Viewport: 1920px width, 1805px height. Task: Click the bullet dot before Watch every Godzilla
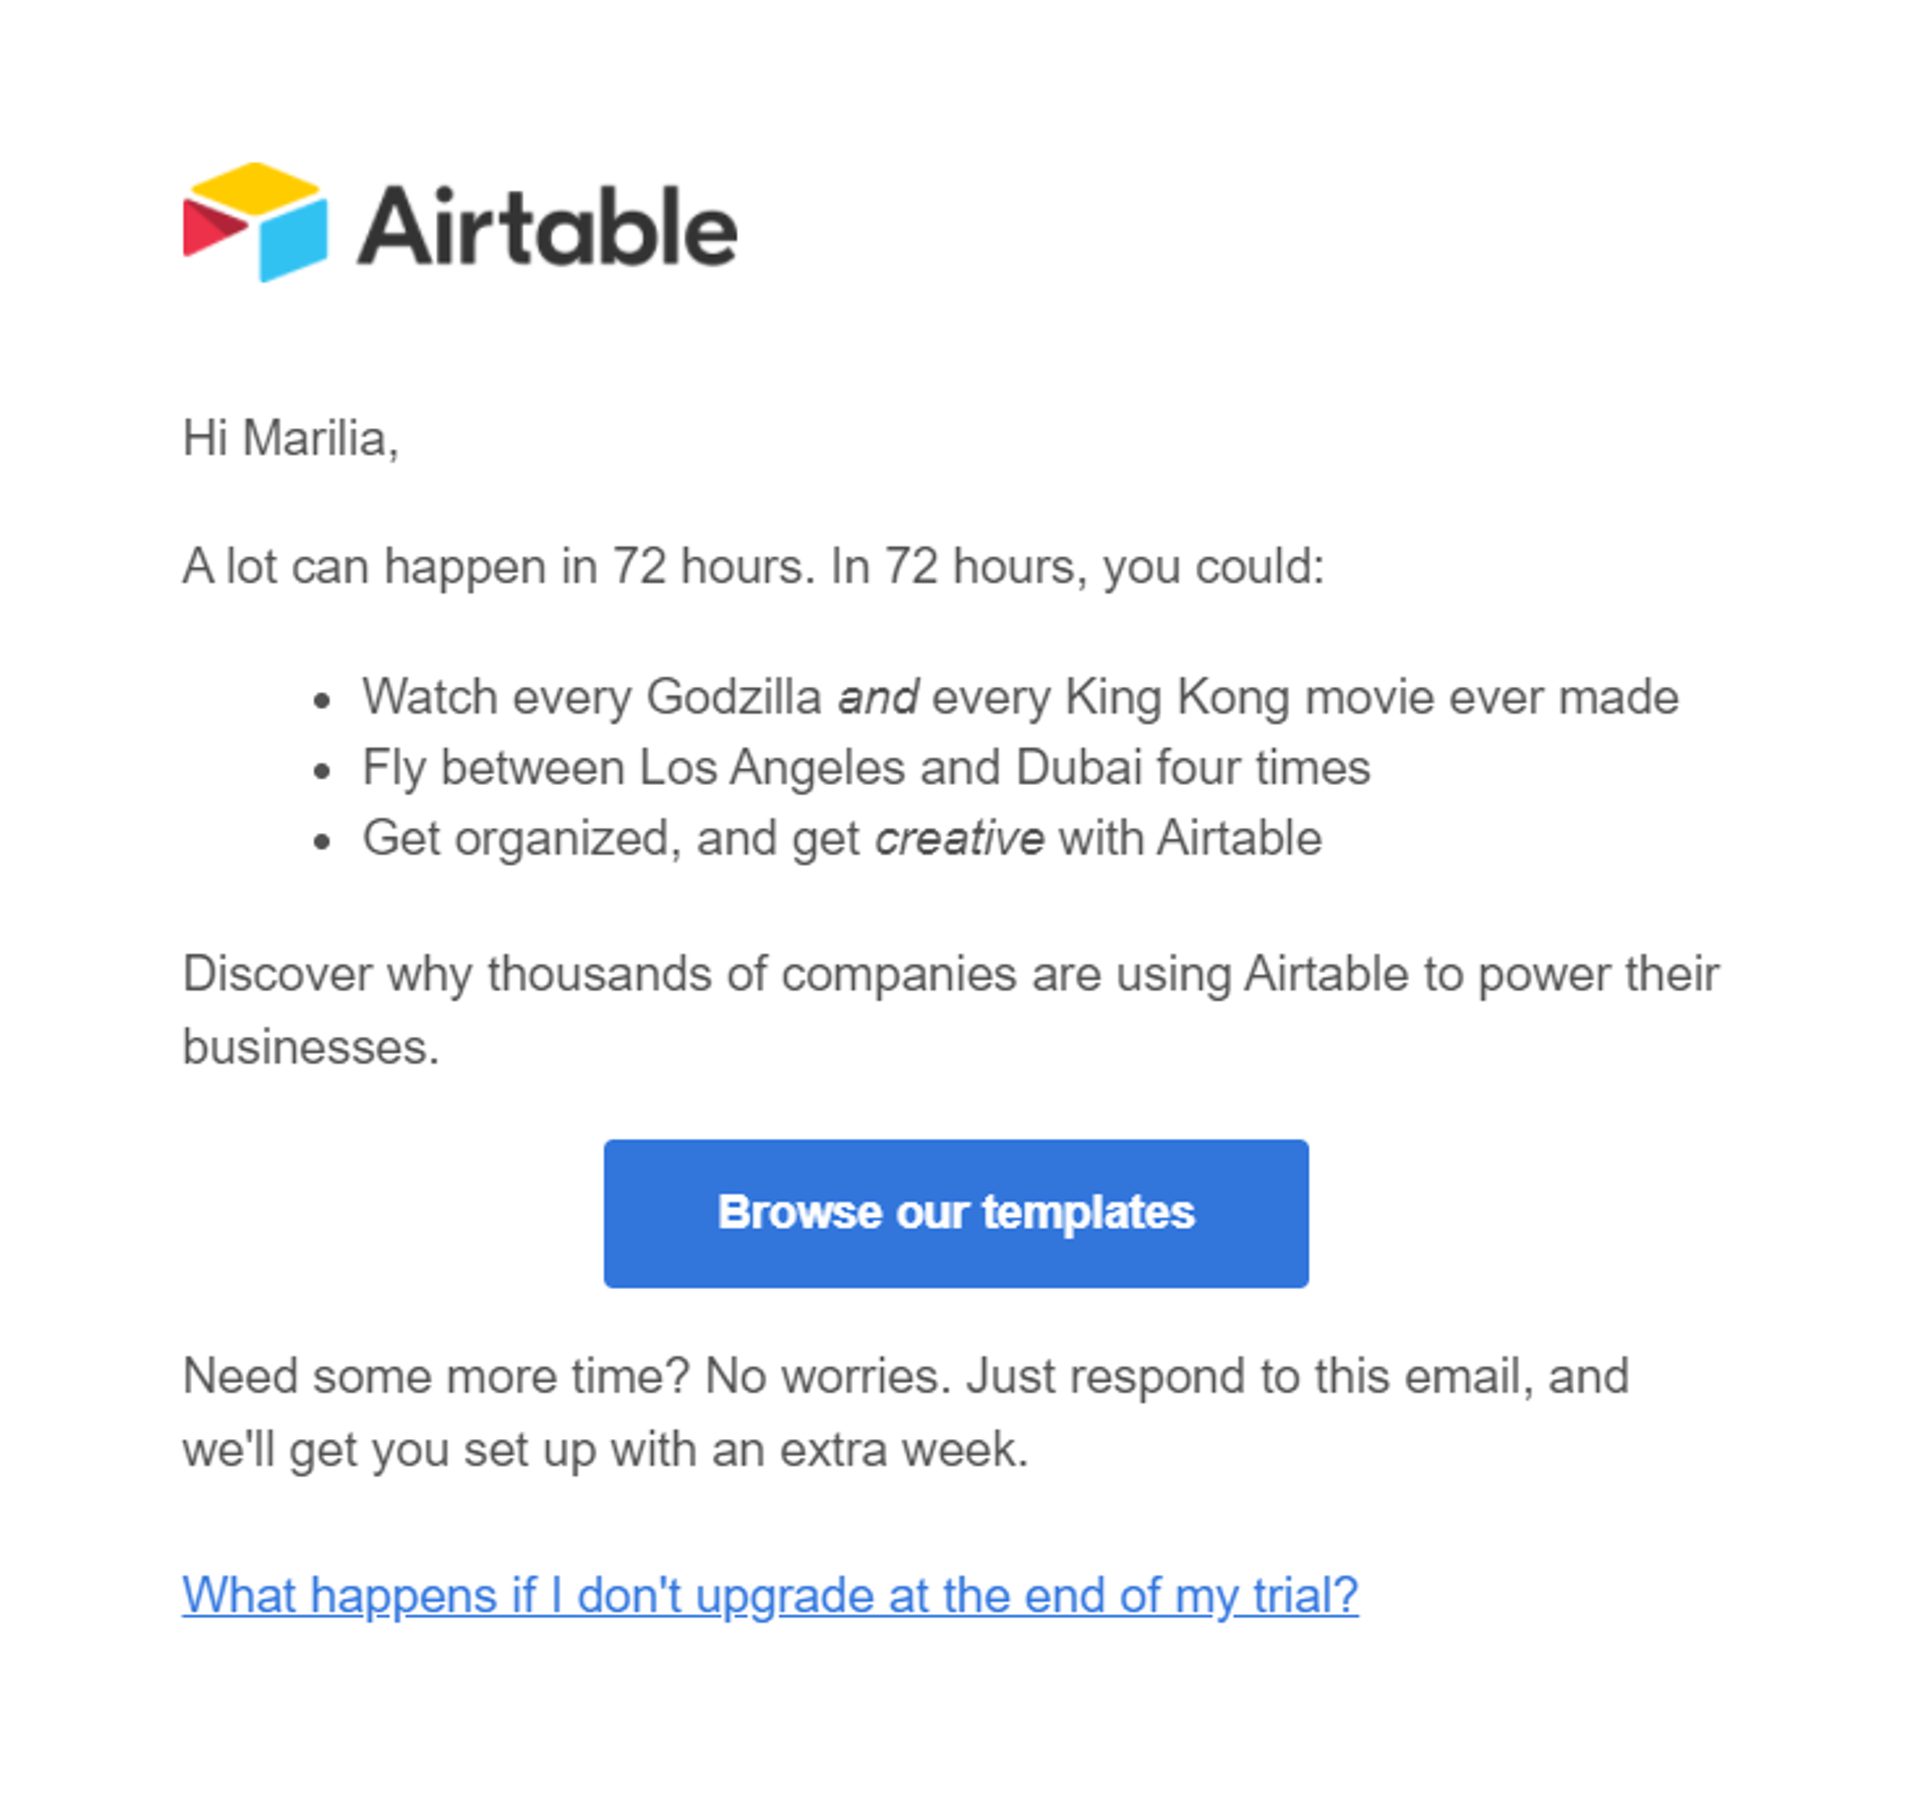[x=321, y=700]
